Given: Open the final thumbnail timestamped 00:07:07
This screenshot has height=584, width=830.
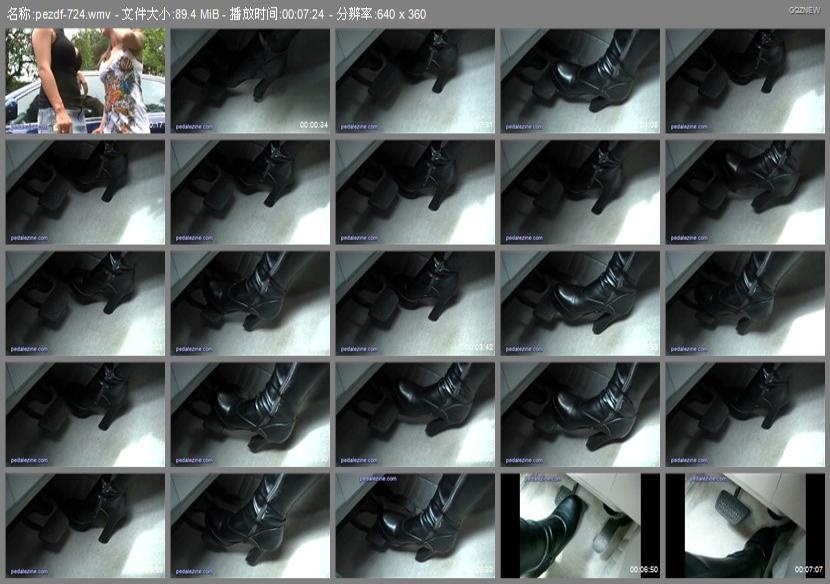Looking at the screenshot, I should [745, 525].
